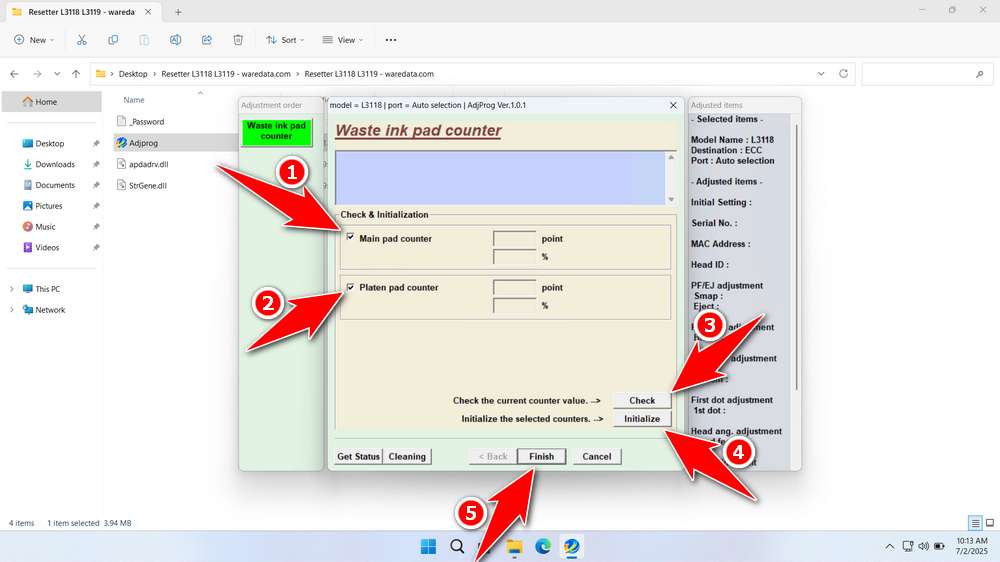This screenshot has height=562, width=1000.
Task: Click the Explorer search box
Action: point(927,74)
